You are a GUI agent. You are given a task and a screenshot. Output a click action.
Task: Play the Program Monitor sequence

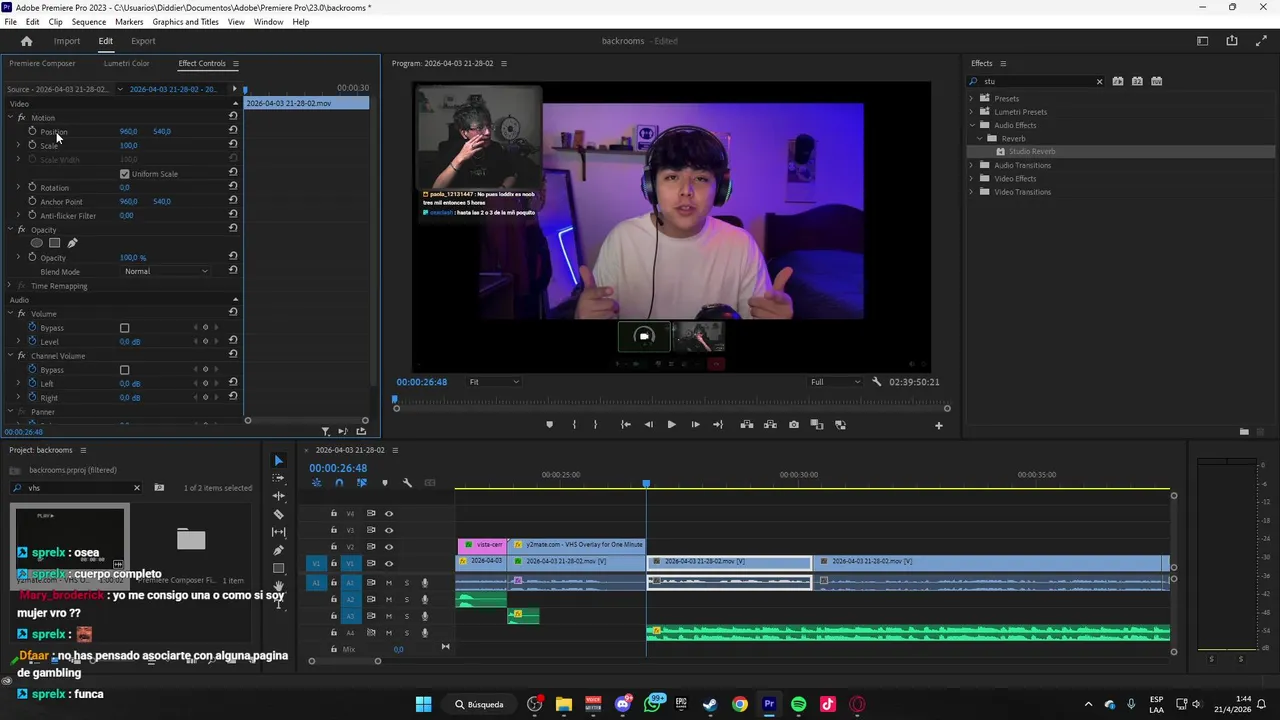click(x=671, y=425)
